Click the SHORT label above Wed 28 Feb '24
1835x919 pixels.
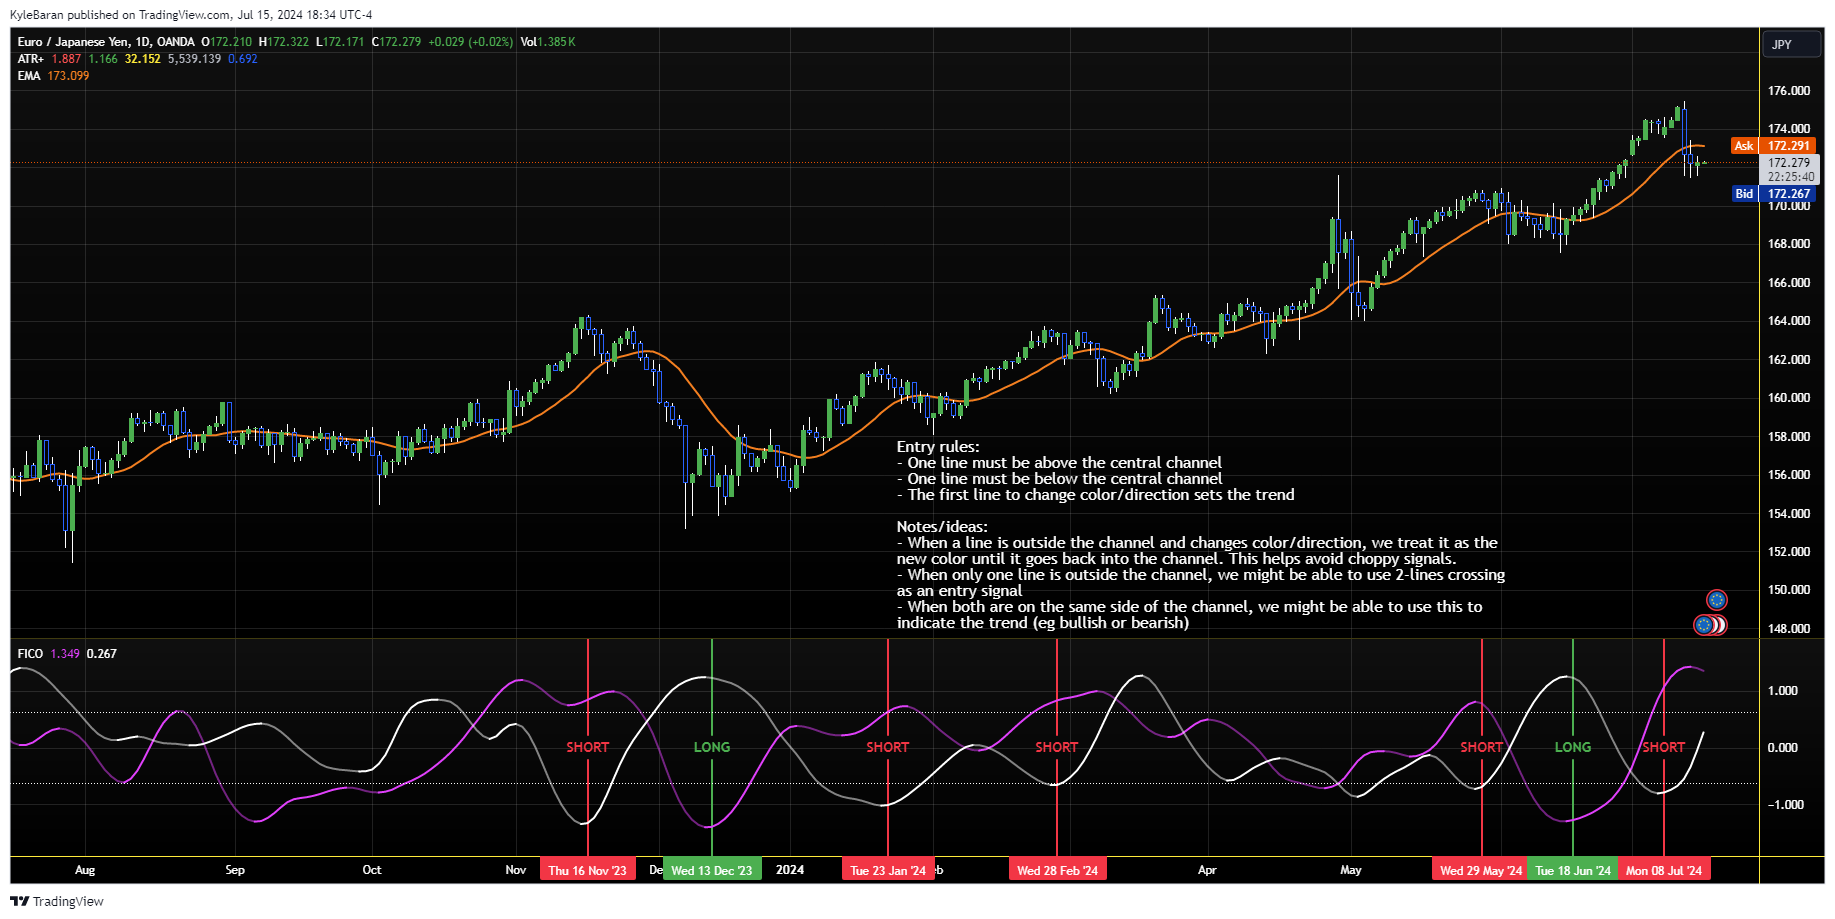[x=1057, y=747]
